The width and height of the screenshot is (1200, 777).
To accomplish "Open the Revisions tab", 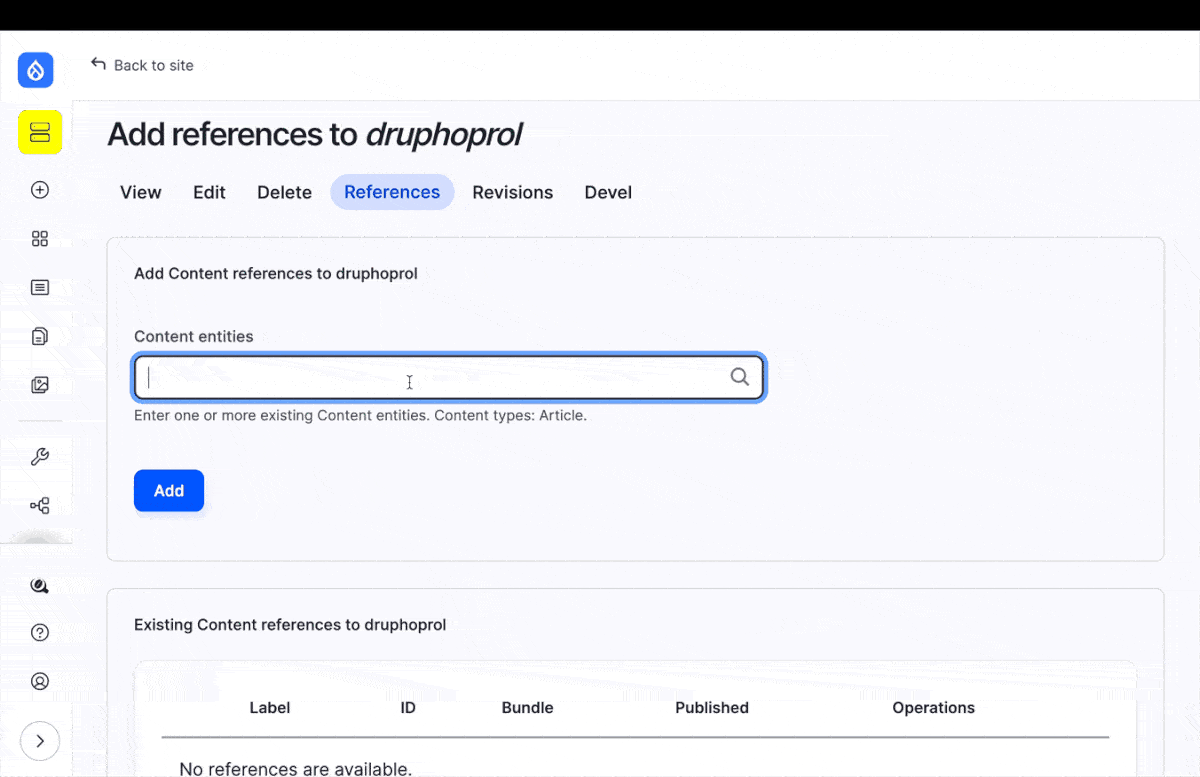I will (513, 192).
